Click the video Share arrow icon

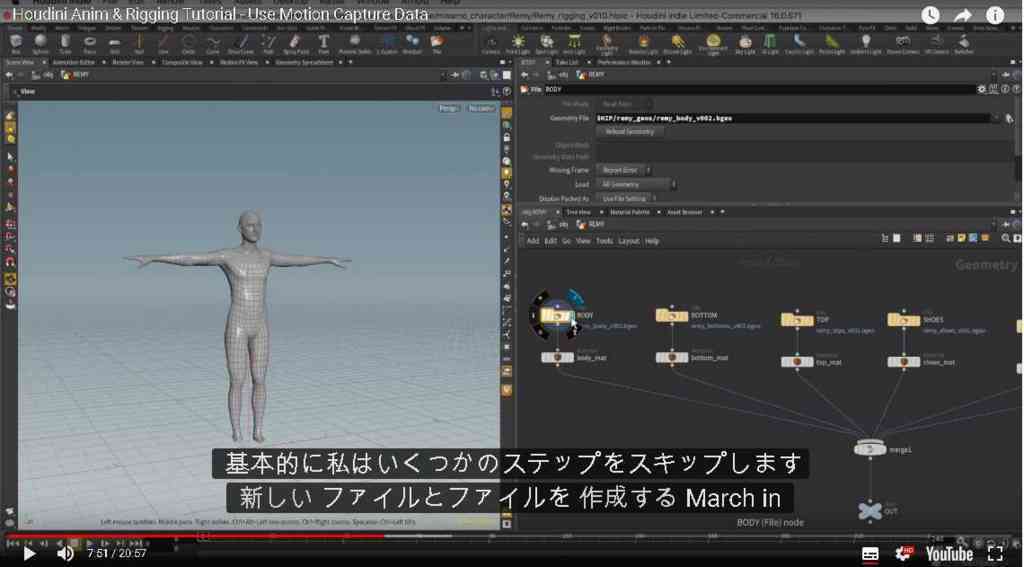click(963, 15)
